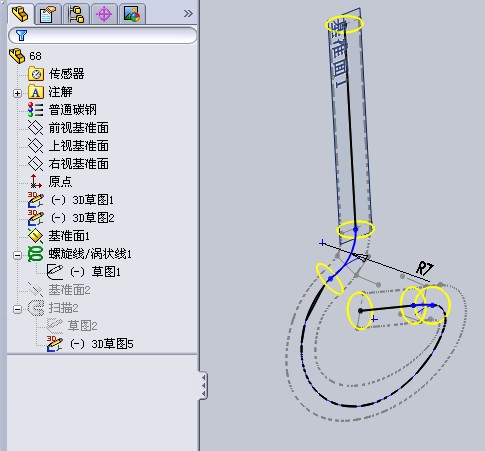Select the root part name 68
Image resolution: width=485 pixels, height=451 pixels.
point(35,56)
